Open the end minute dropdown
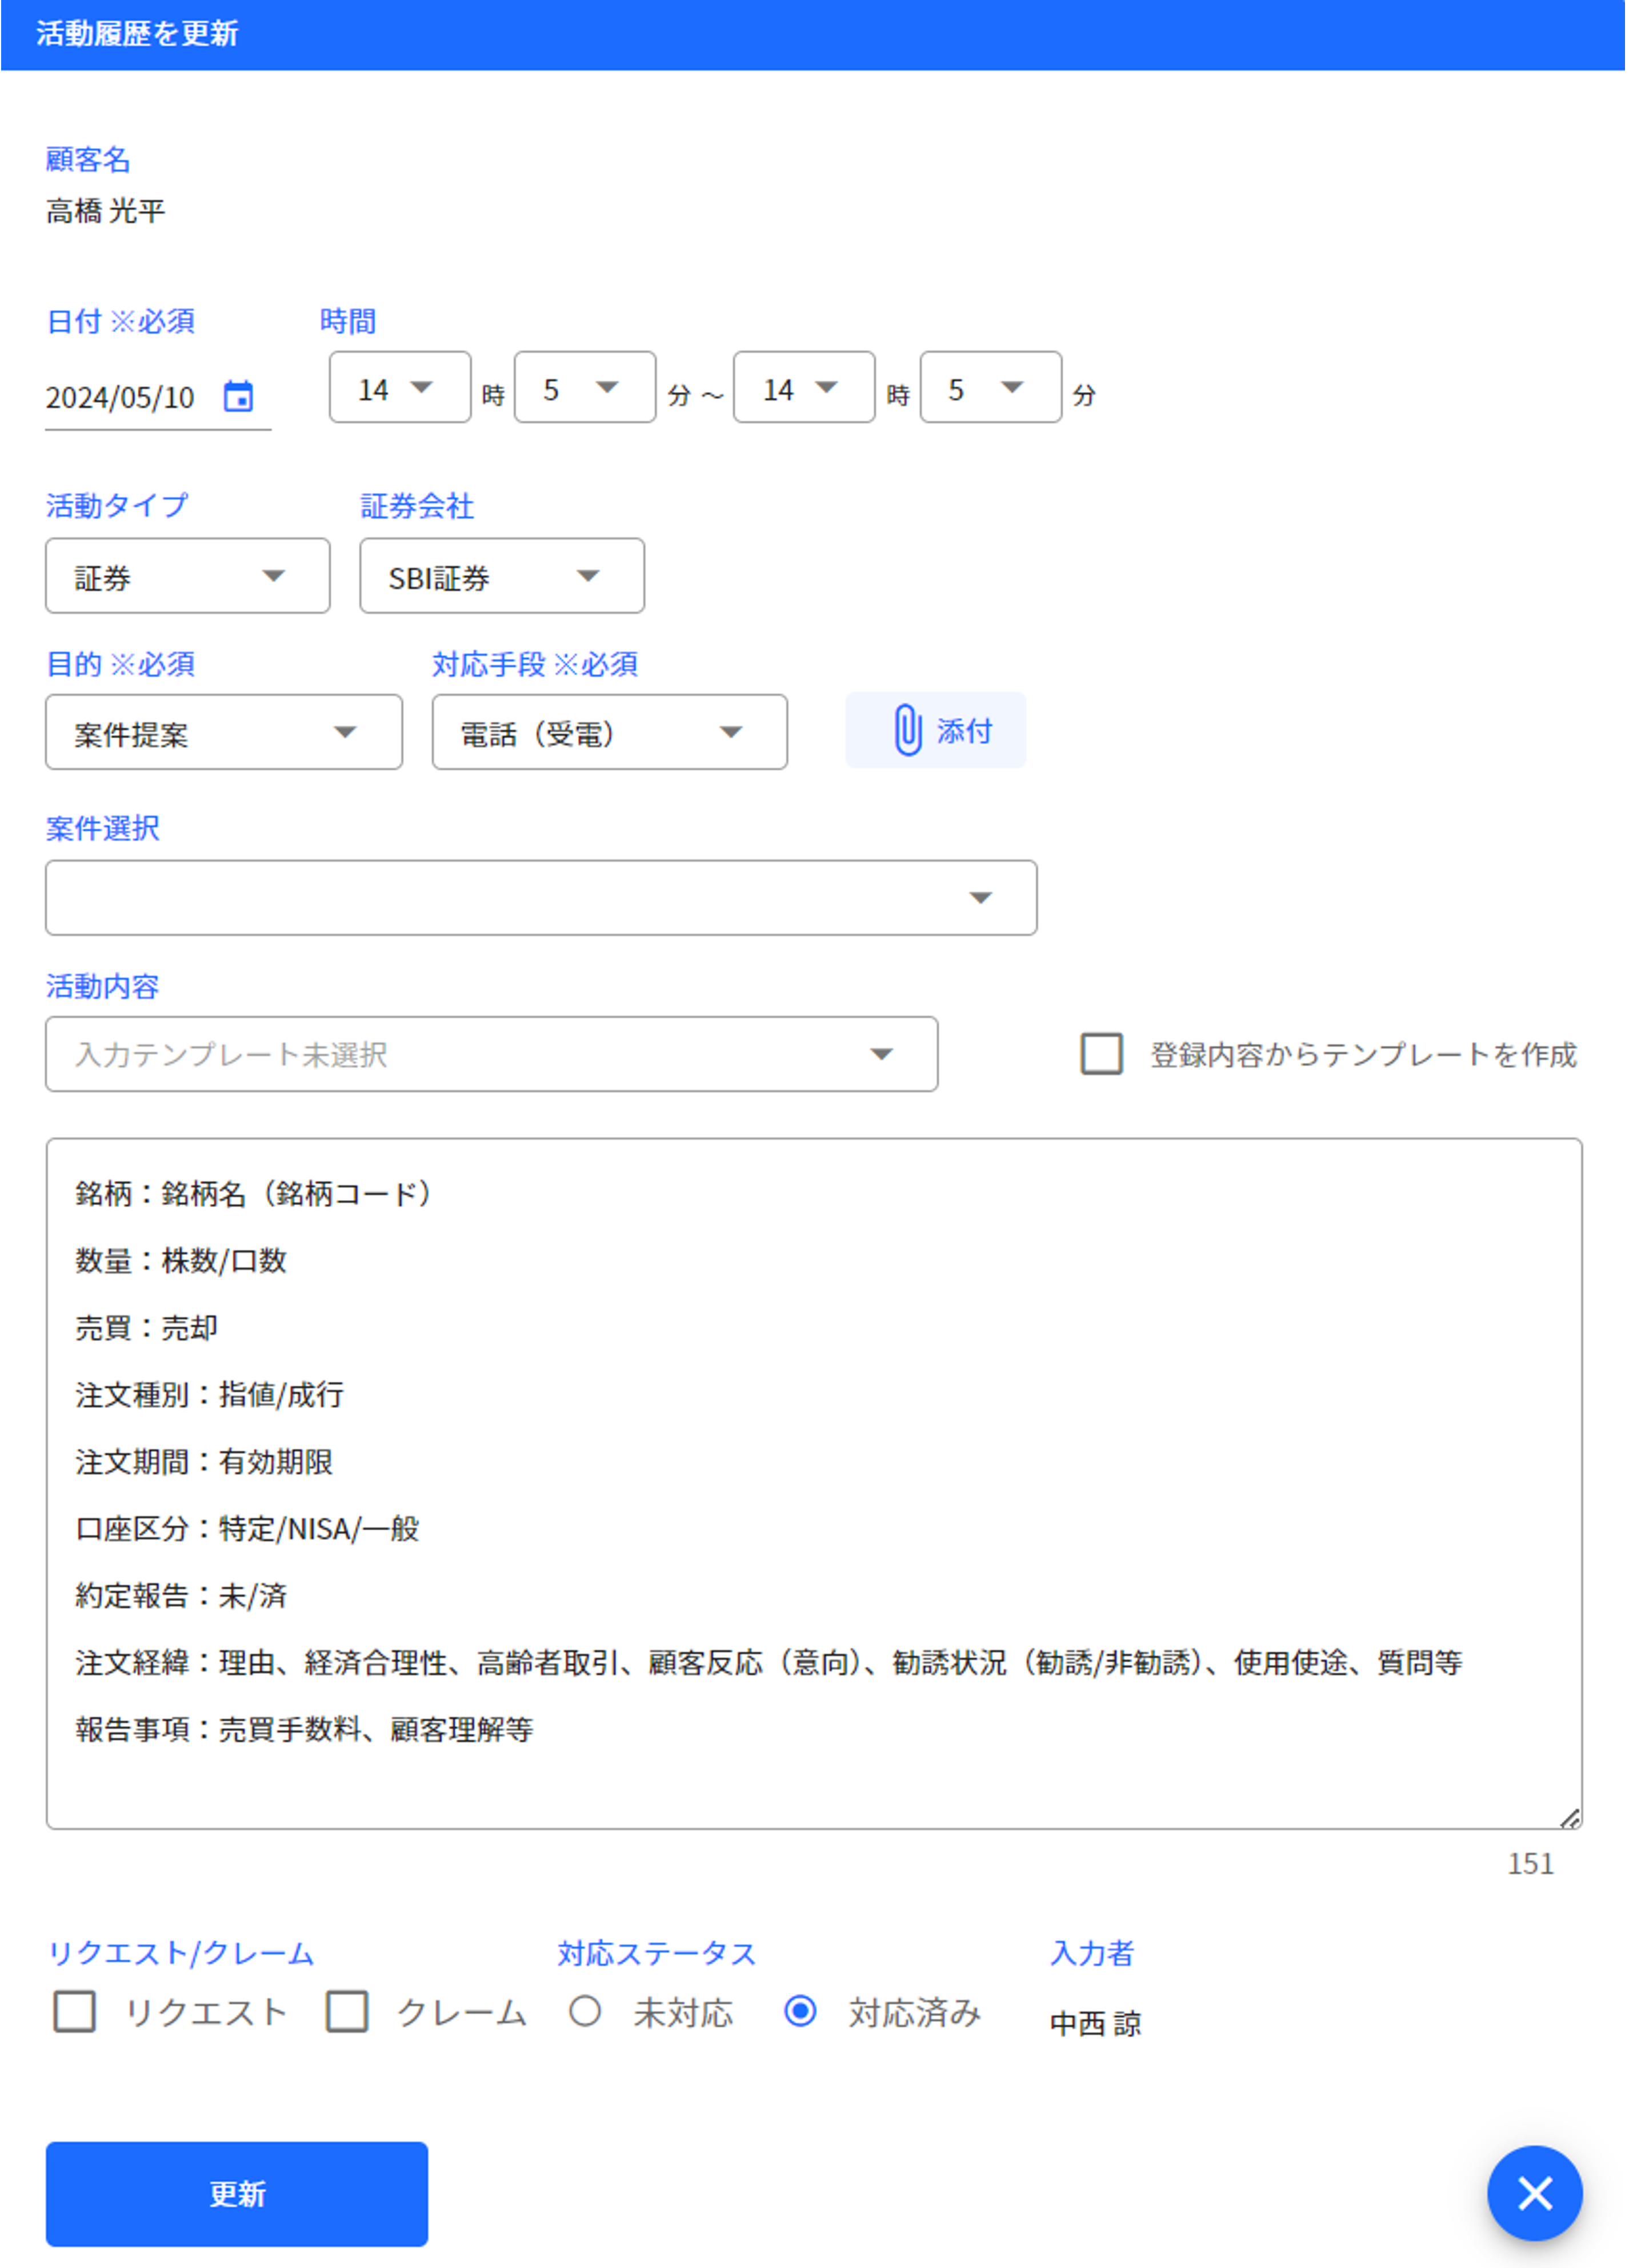 (x=989, y=388)
